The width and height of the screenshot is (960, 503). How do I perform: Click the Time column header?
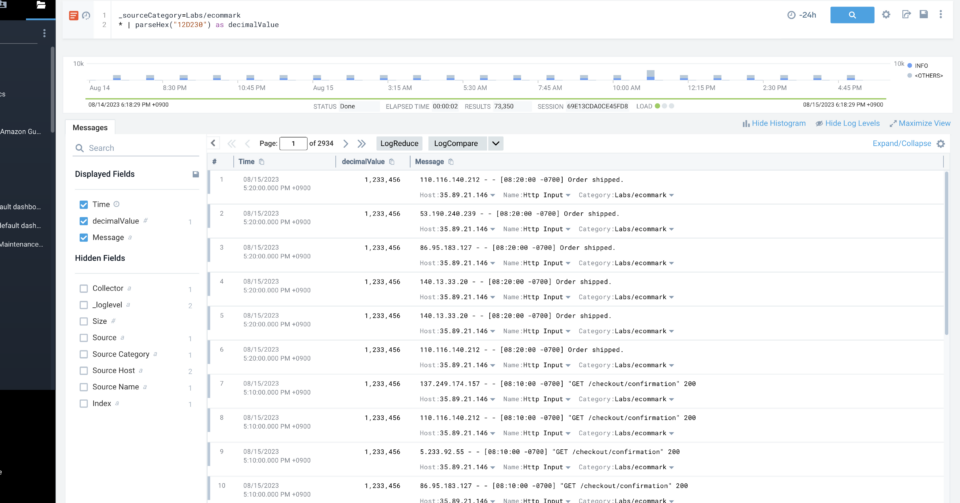[246, 162]
